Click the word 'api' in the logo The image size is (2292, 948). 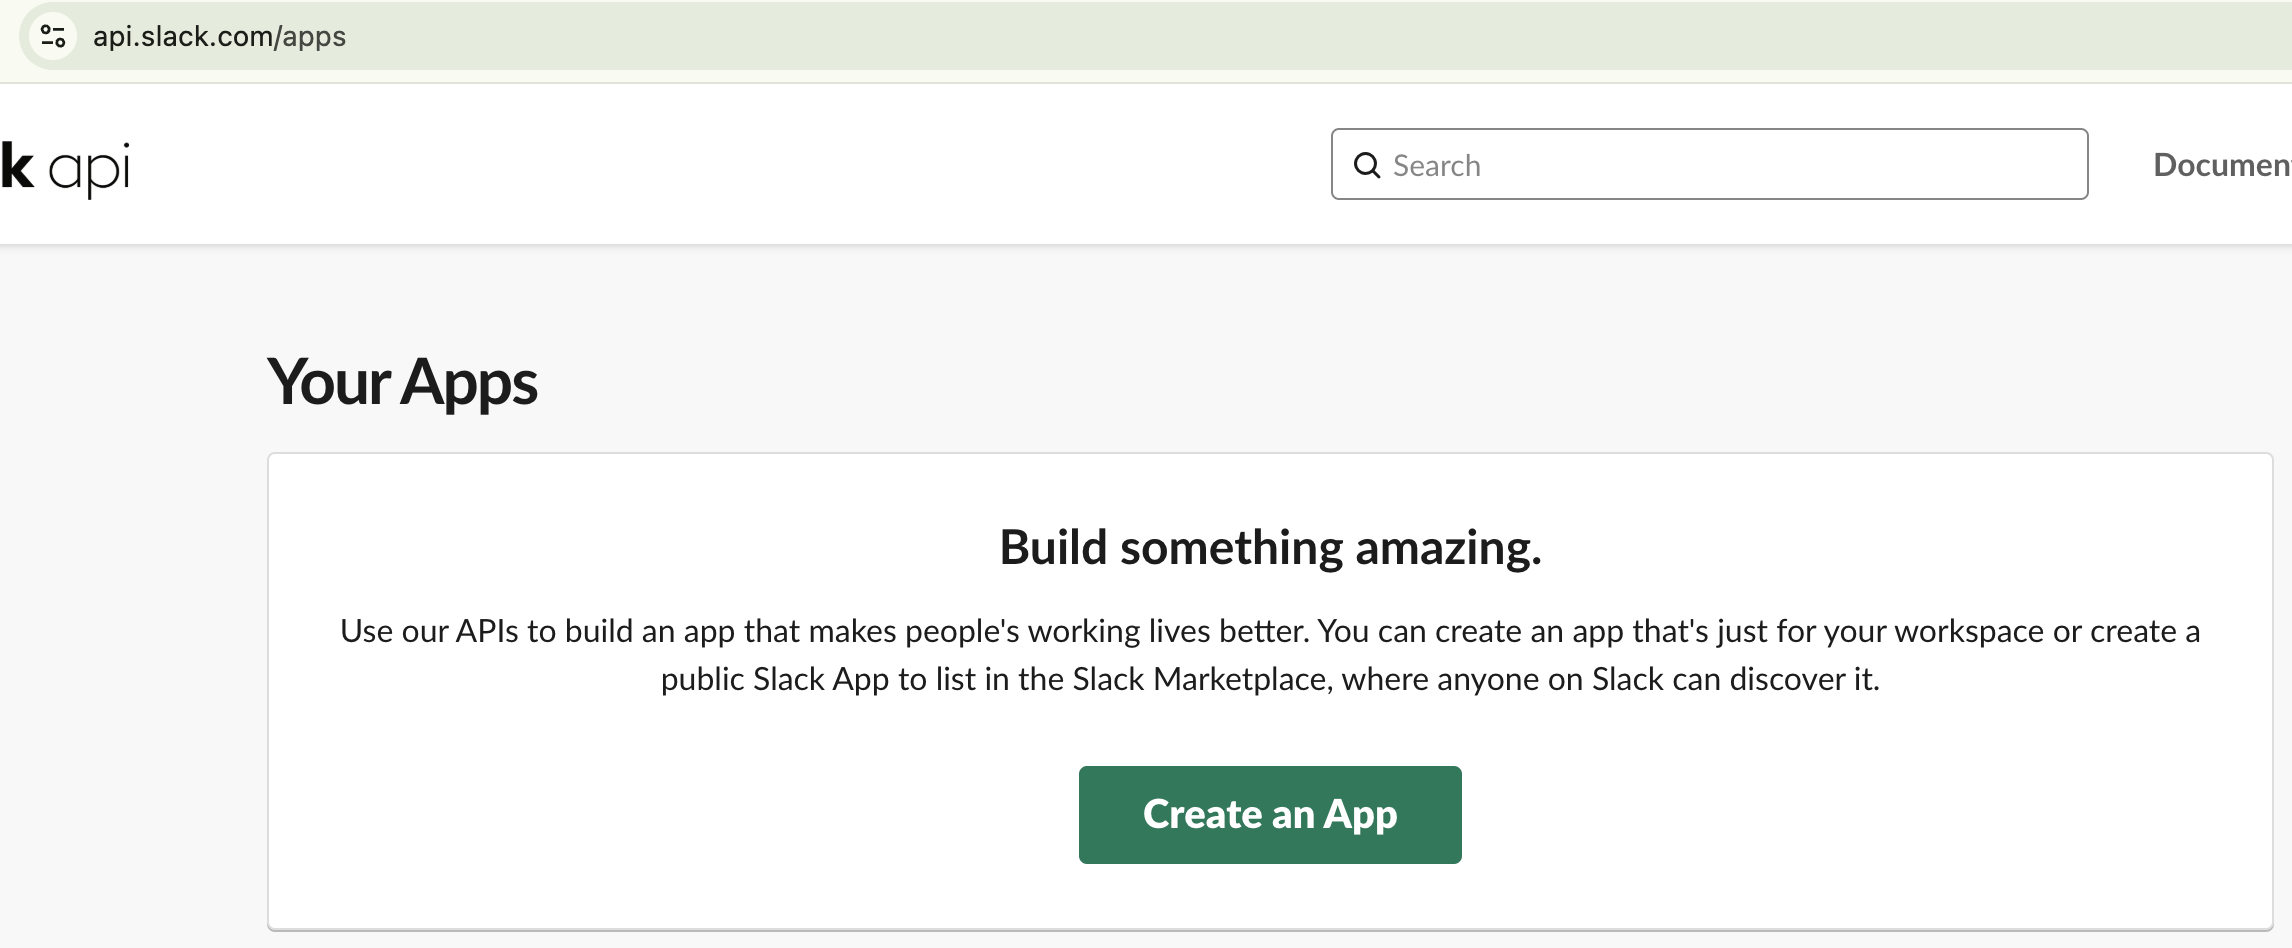[x=90, y=168]
